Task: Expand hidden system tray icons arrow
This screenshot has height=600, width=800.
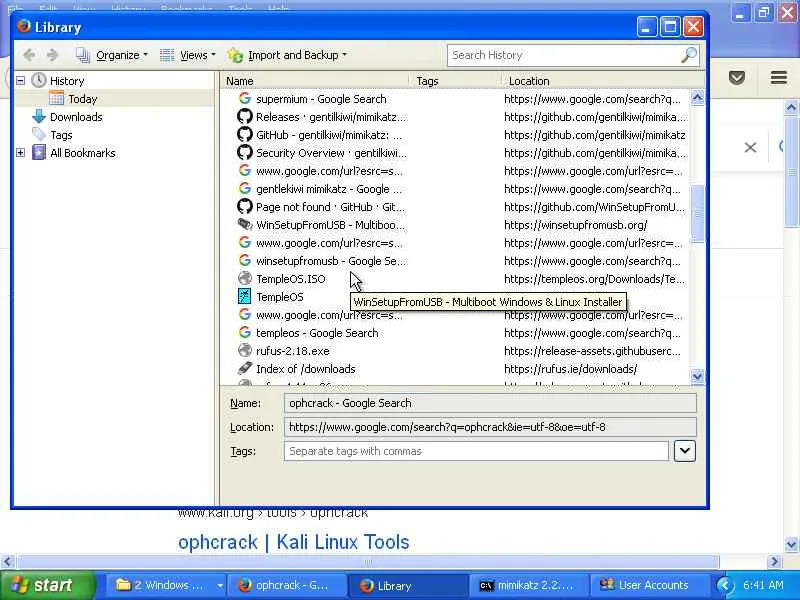Action: coord(724,586)
